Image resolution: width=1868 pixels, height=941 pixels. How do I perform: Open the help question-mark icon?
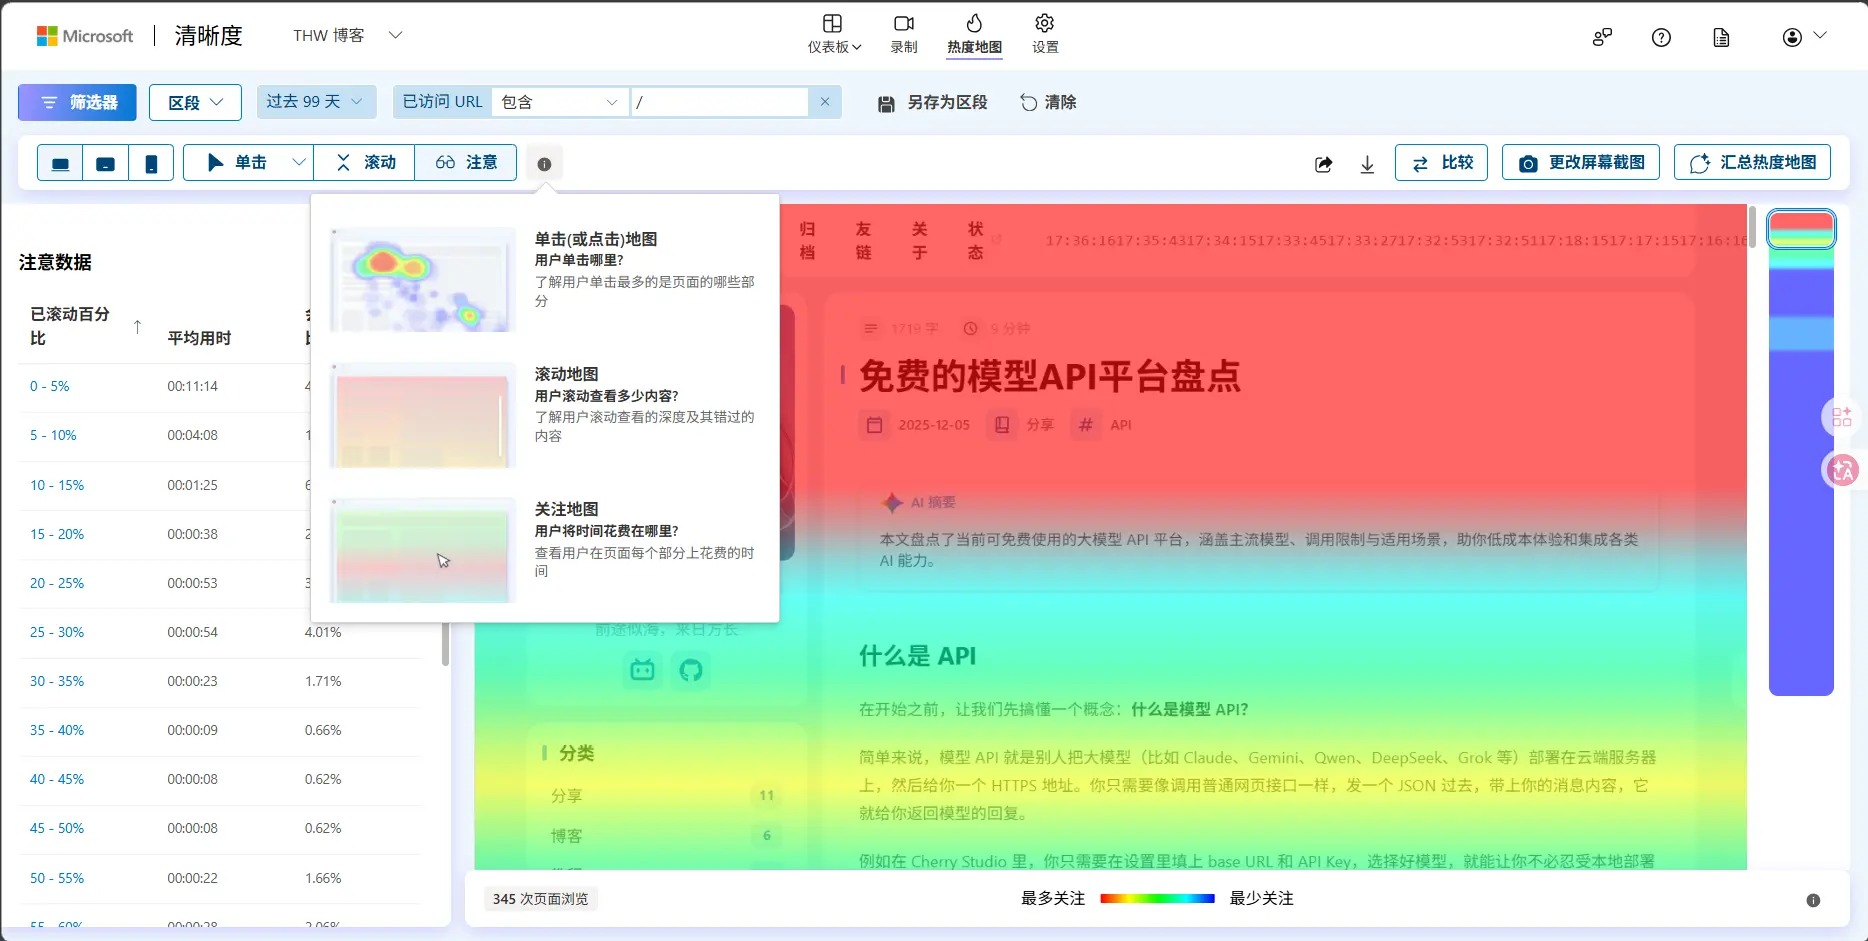[x=1661, y=37]
